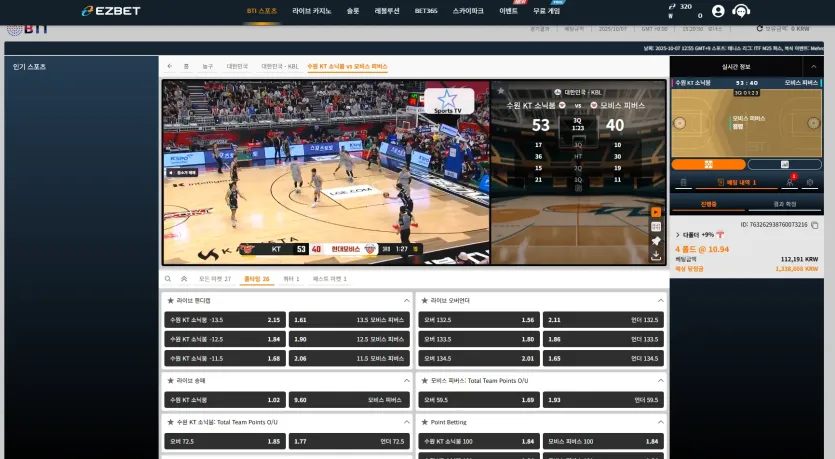Viewport: 835px width, 459px height.
Task: Click the live basketball video stream
Action: coord(326,172)
